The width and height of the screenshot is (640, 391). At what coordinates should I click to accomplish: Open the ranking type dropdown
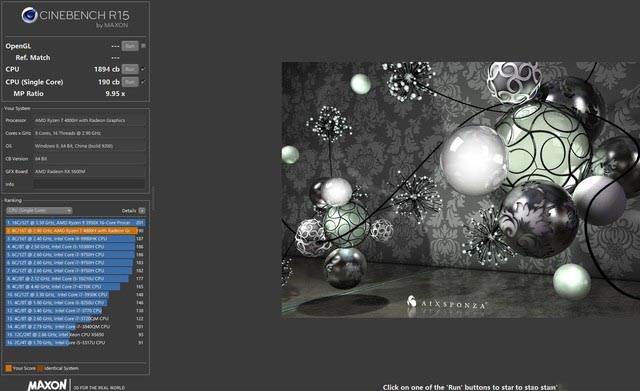pyautogui.click(x=39, y=211)
